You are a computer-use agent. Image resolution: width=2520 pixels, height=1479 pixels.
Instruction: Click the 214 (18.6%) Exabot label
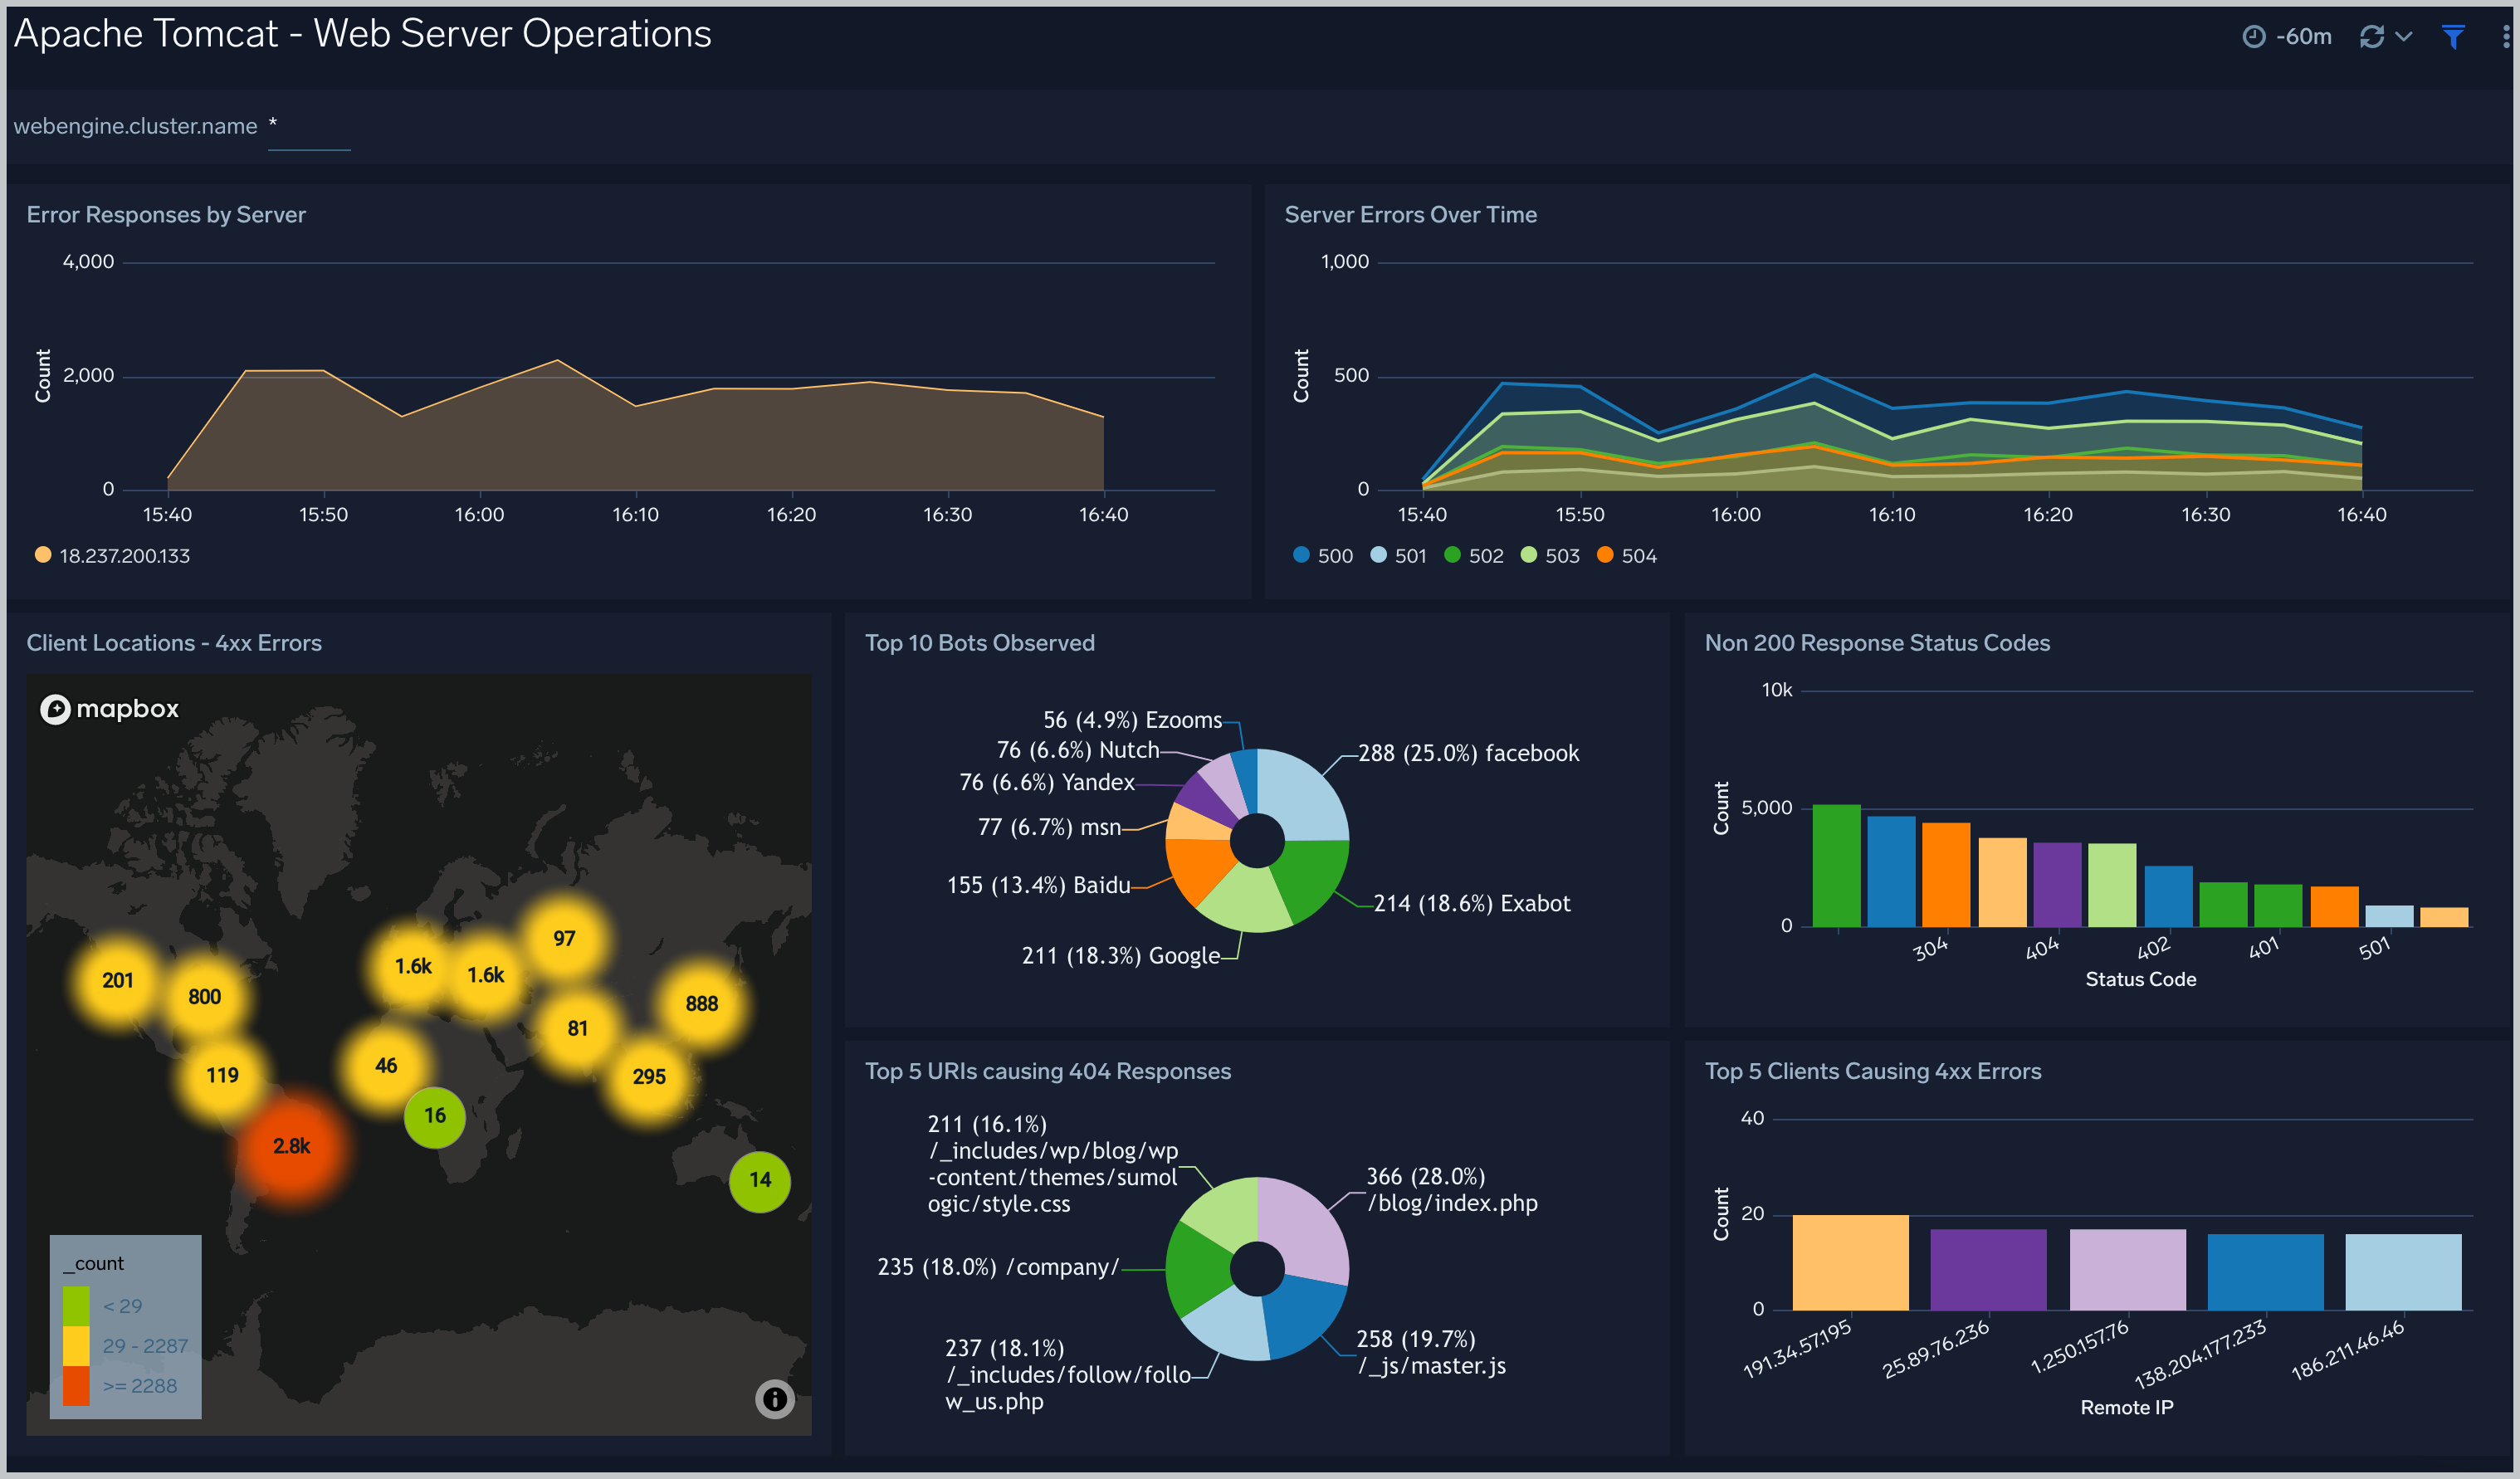point(1471,903)
